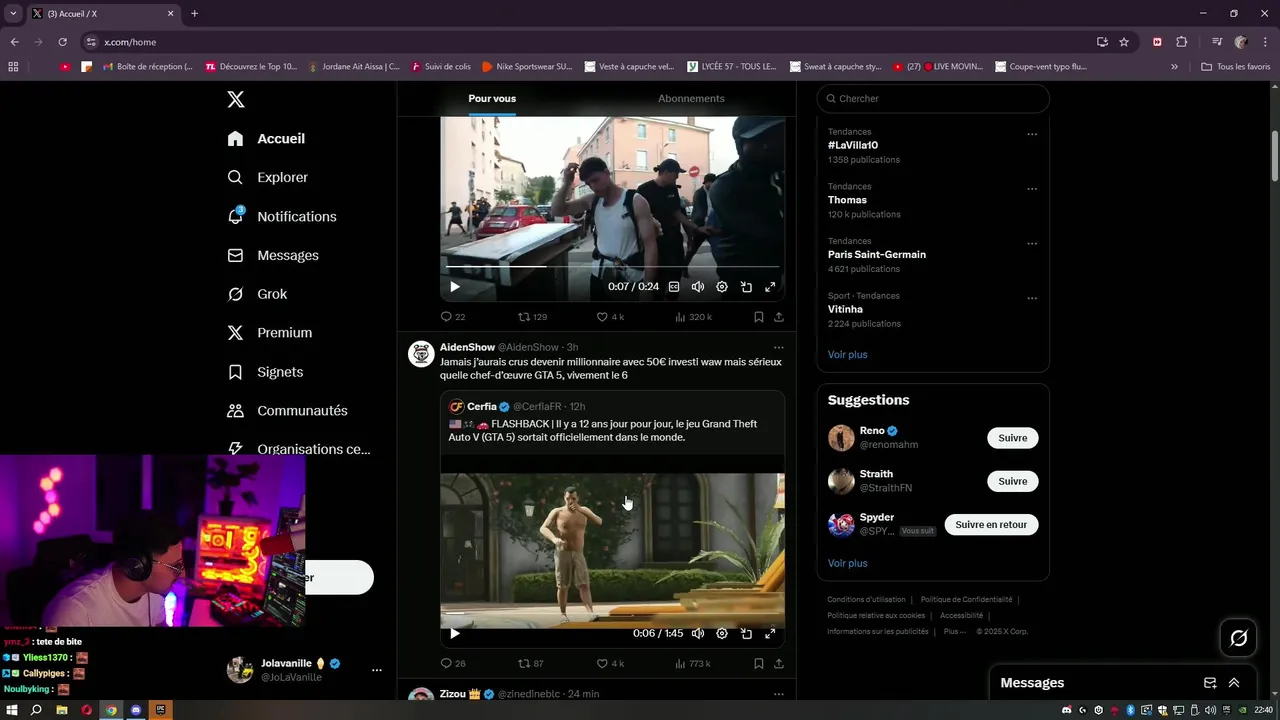
Task: Open Messages in the sidebar menu
Action: click(273, 255)
